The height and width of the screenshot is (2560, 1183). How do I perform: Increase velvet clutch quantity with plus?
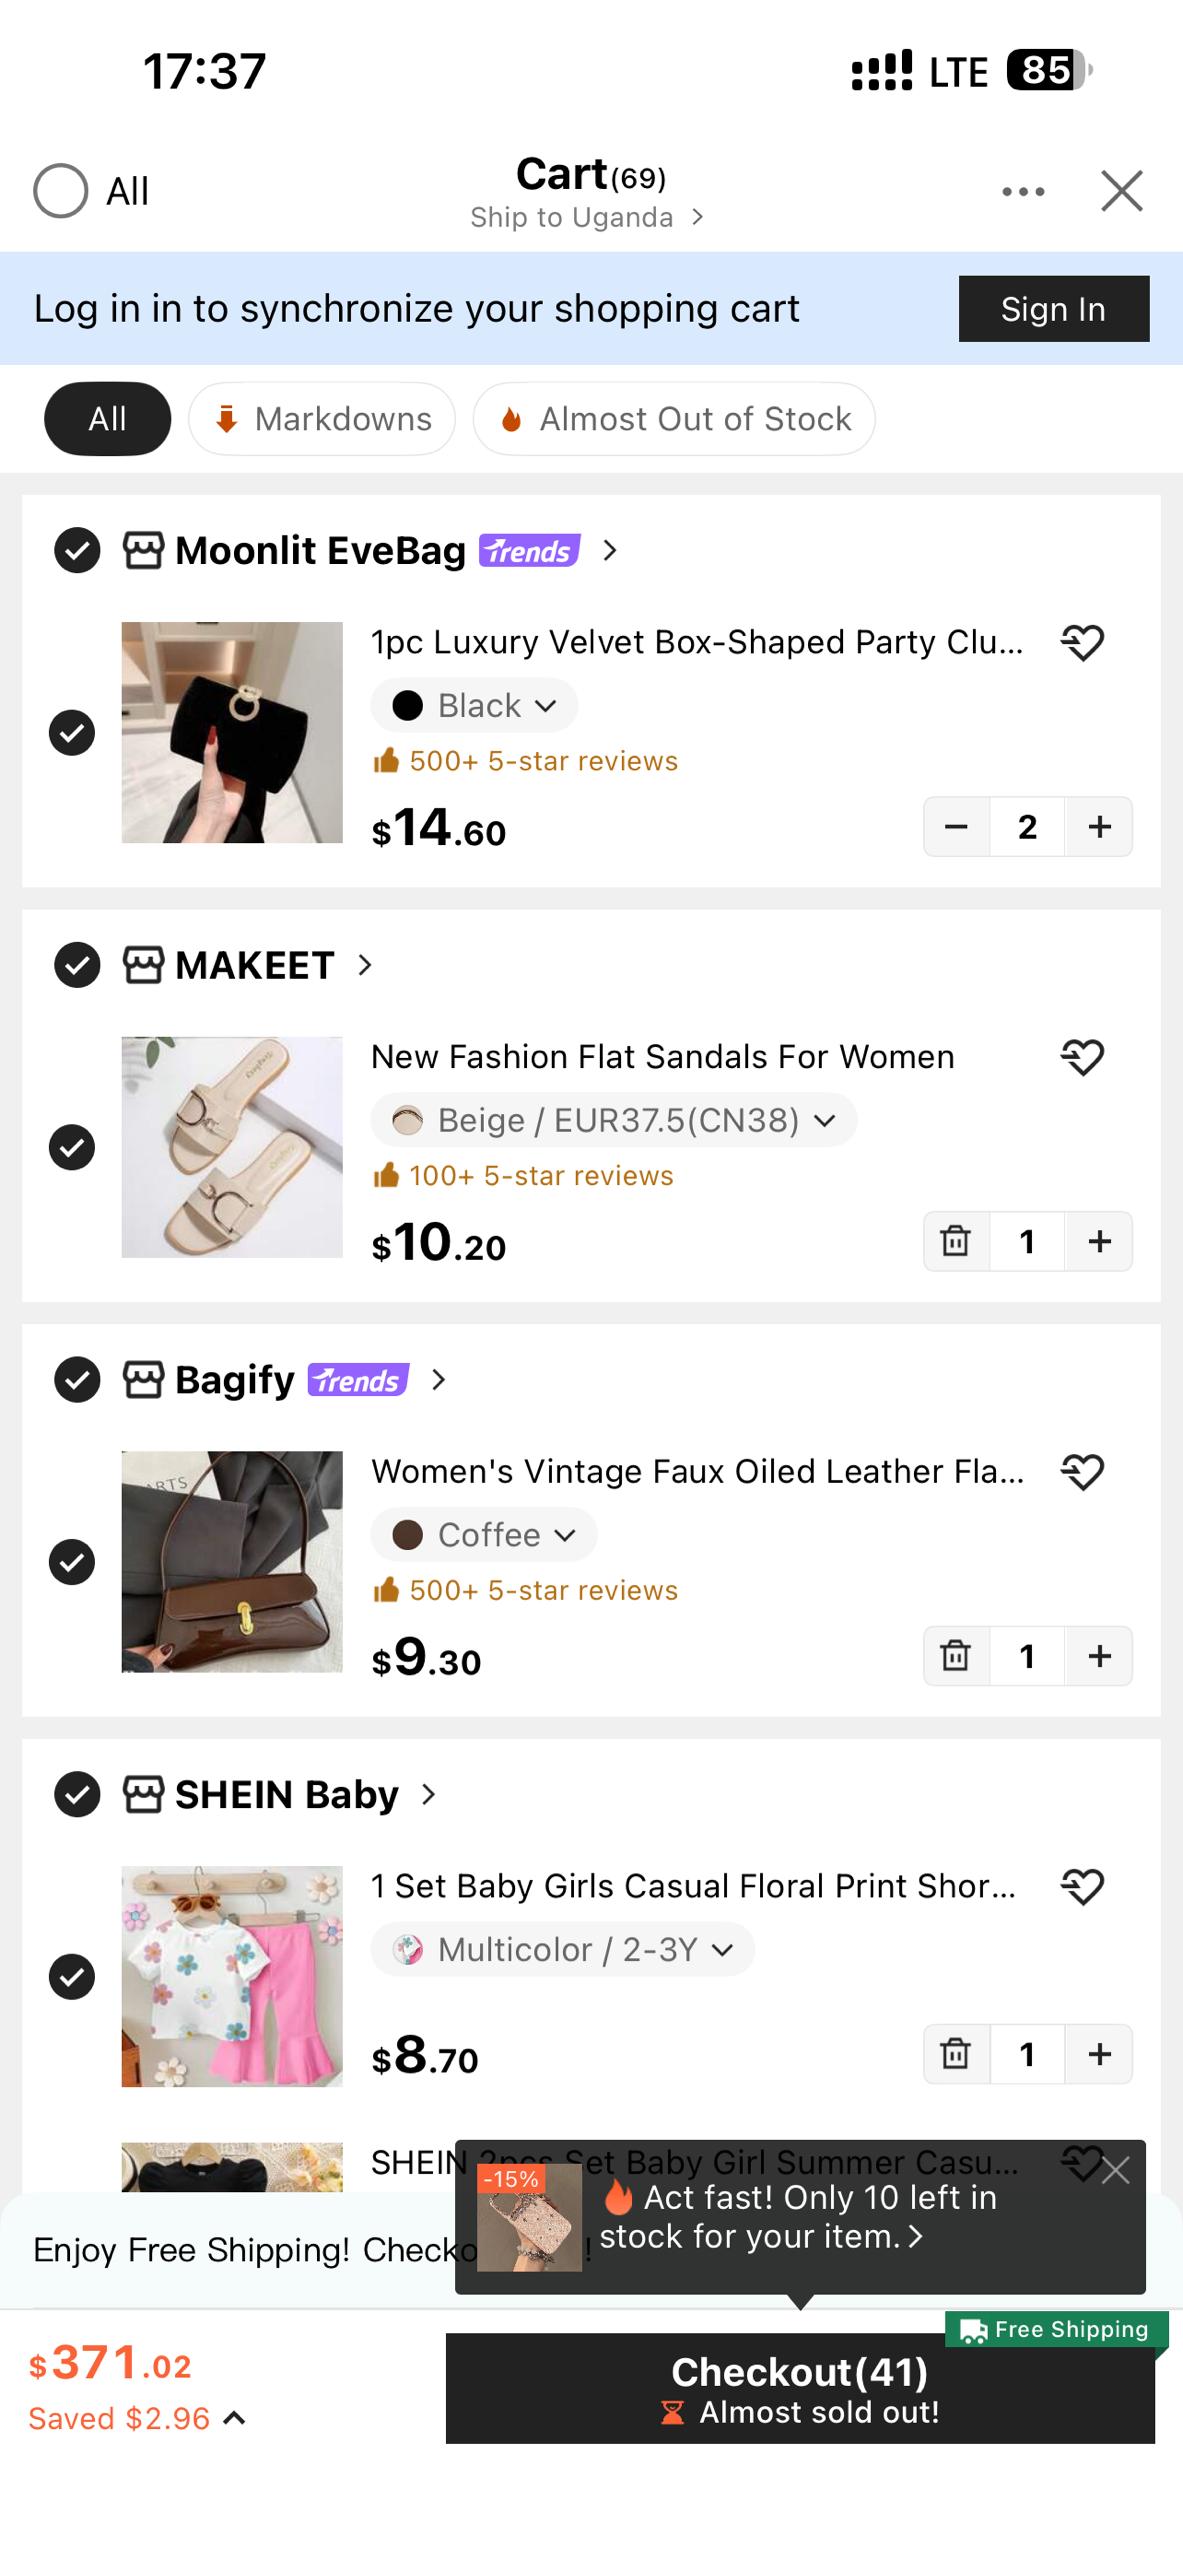pyautogui.click(x=1099, y=826)
